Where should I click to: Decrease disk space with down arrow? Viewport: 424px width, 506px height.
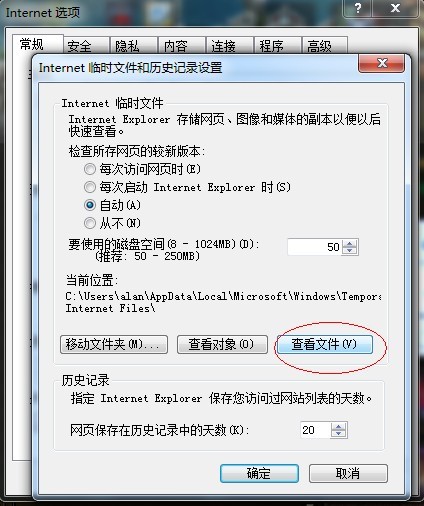coord(349,251)
